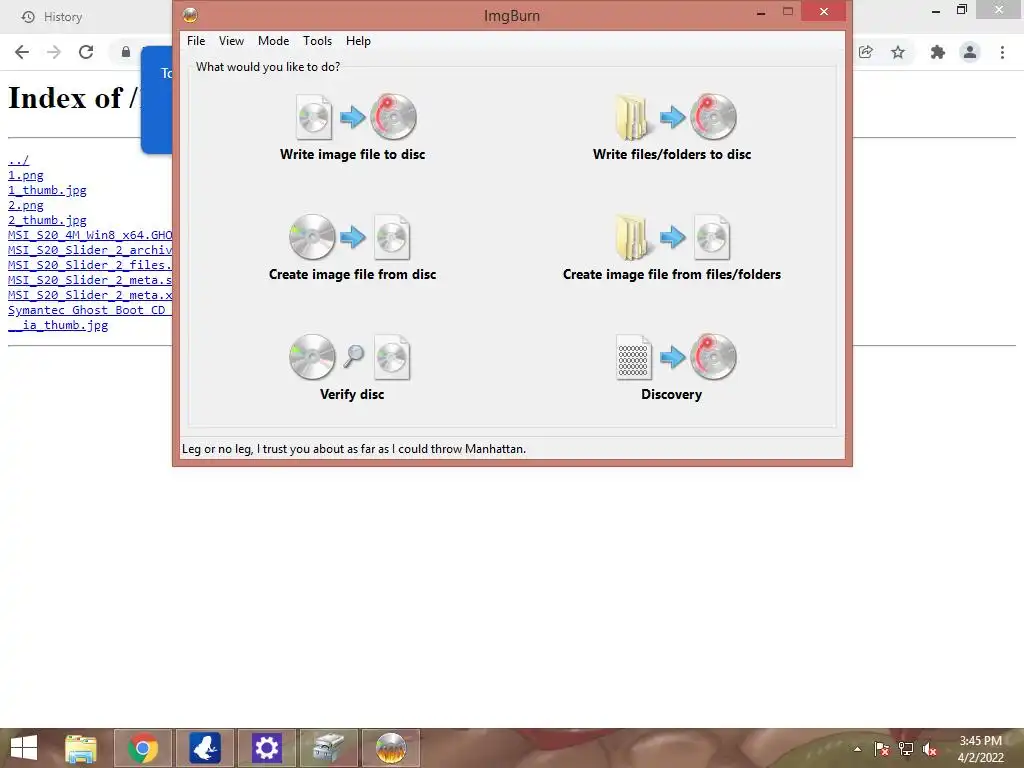Select the 'Write files/folders to disc' label
Image resolution: width=1024 pixels, height=768 pixels.
pyautogui.click(x=672, y=154)
